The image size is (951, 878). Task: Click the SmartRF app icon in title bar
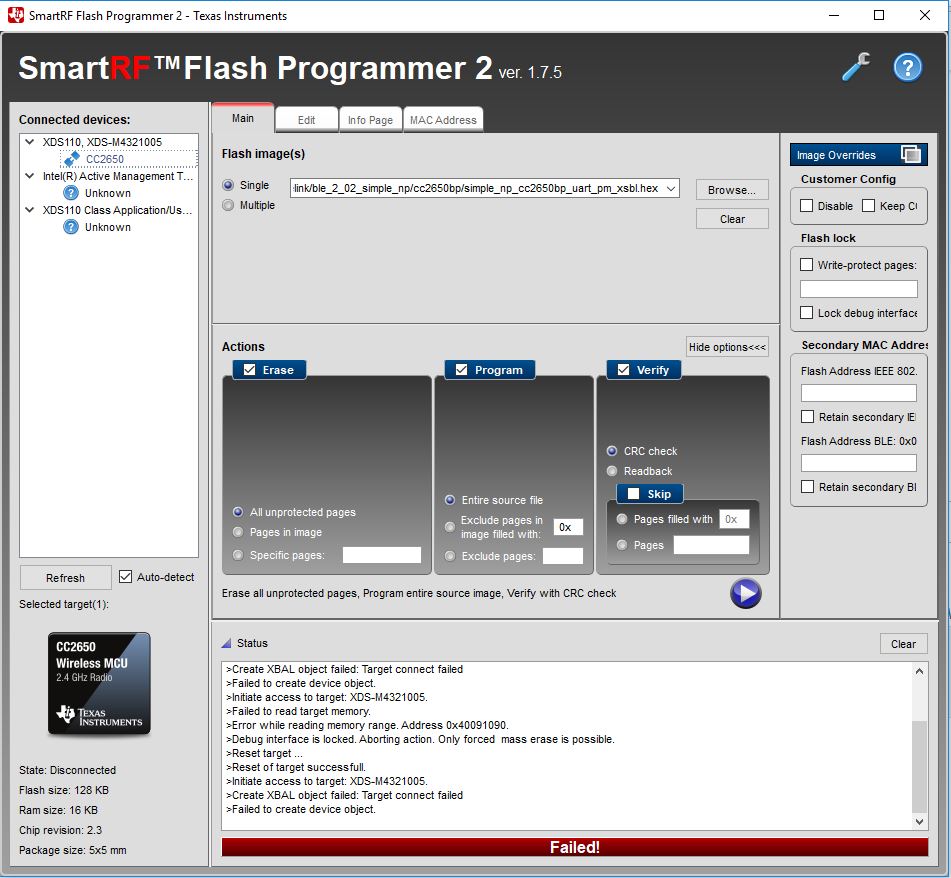click(15, 15)
